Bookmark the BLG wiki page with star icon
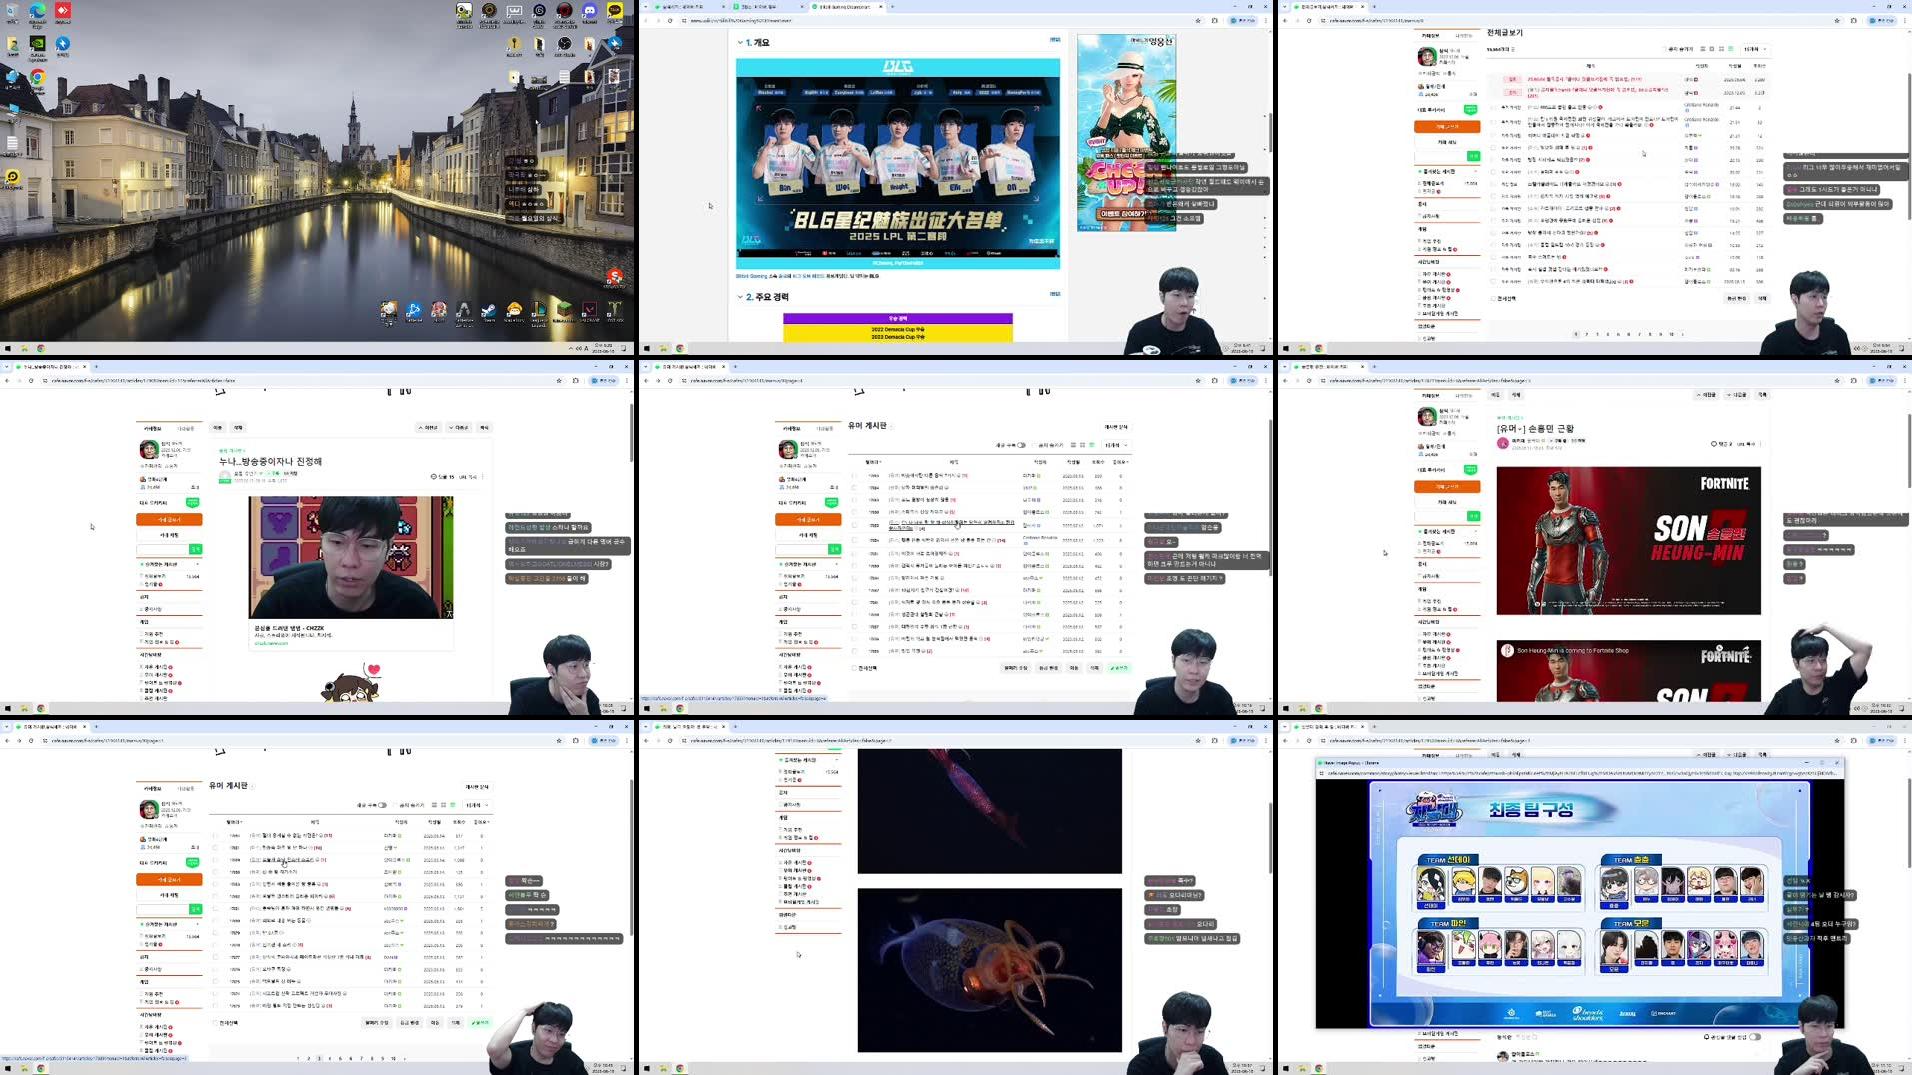This screenshot has height=1075, width=1912. [x=1197, y=20]
